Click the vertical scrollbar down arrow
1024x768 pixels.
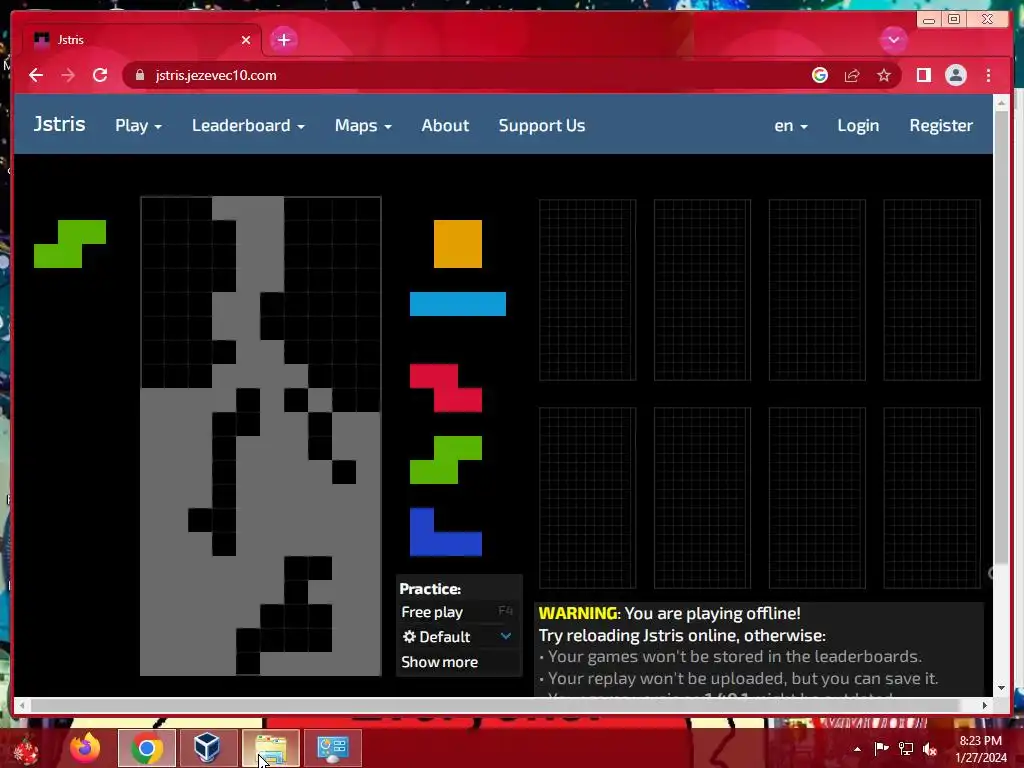1002,687
